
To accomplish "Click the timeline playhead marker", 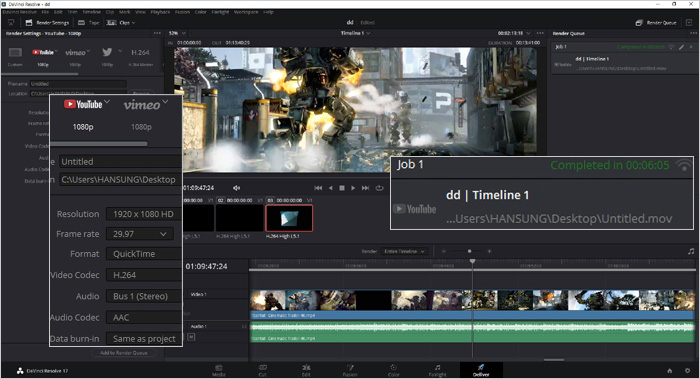I will pyautogui.click(x=472, y=261).
